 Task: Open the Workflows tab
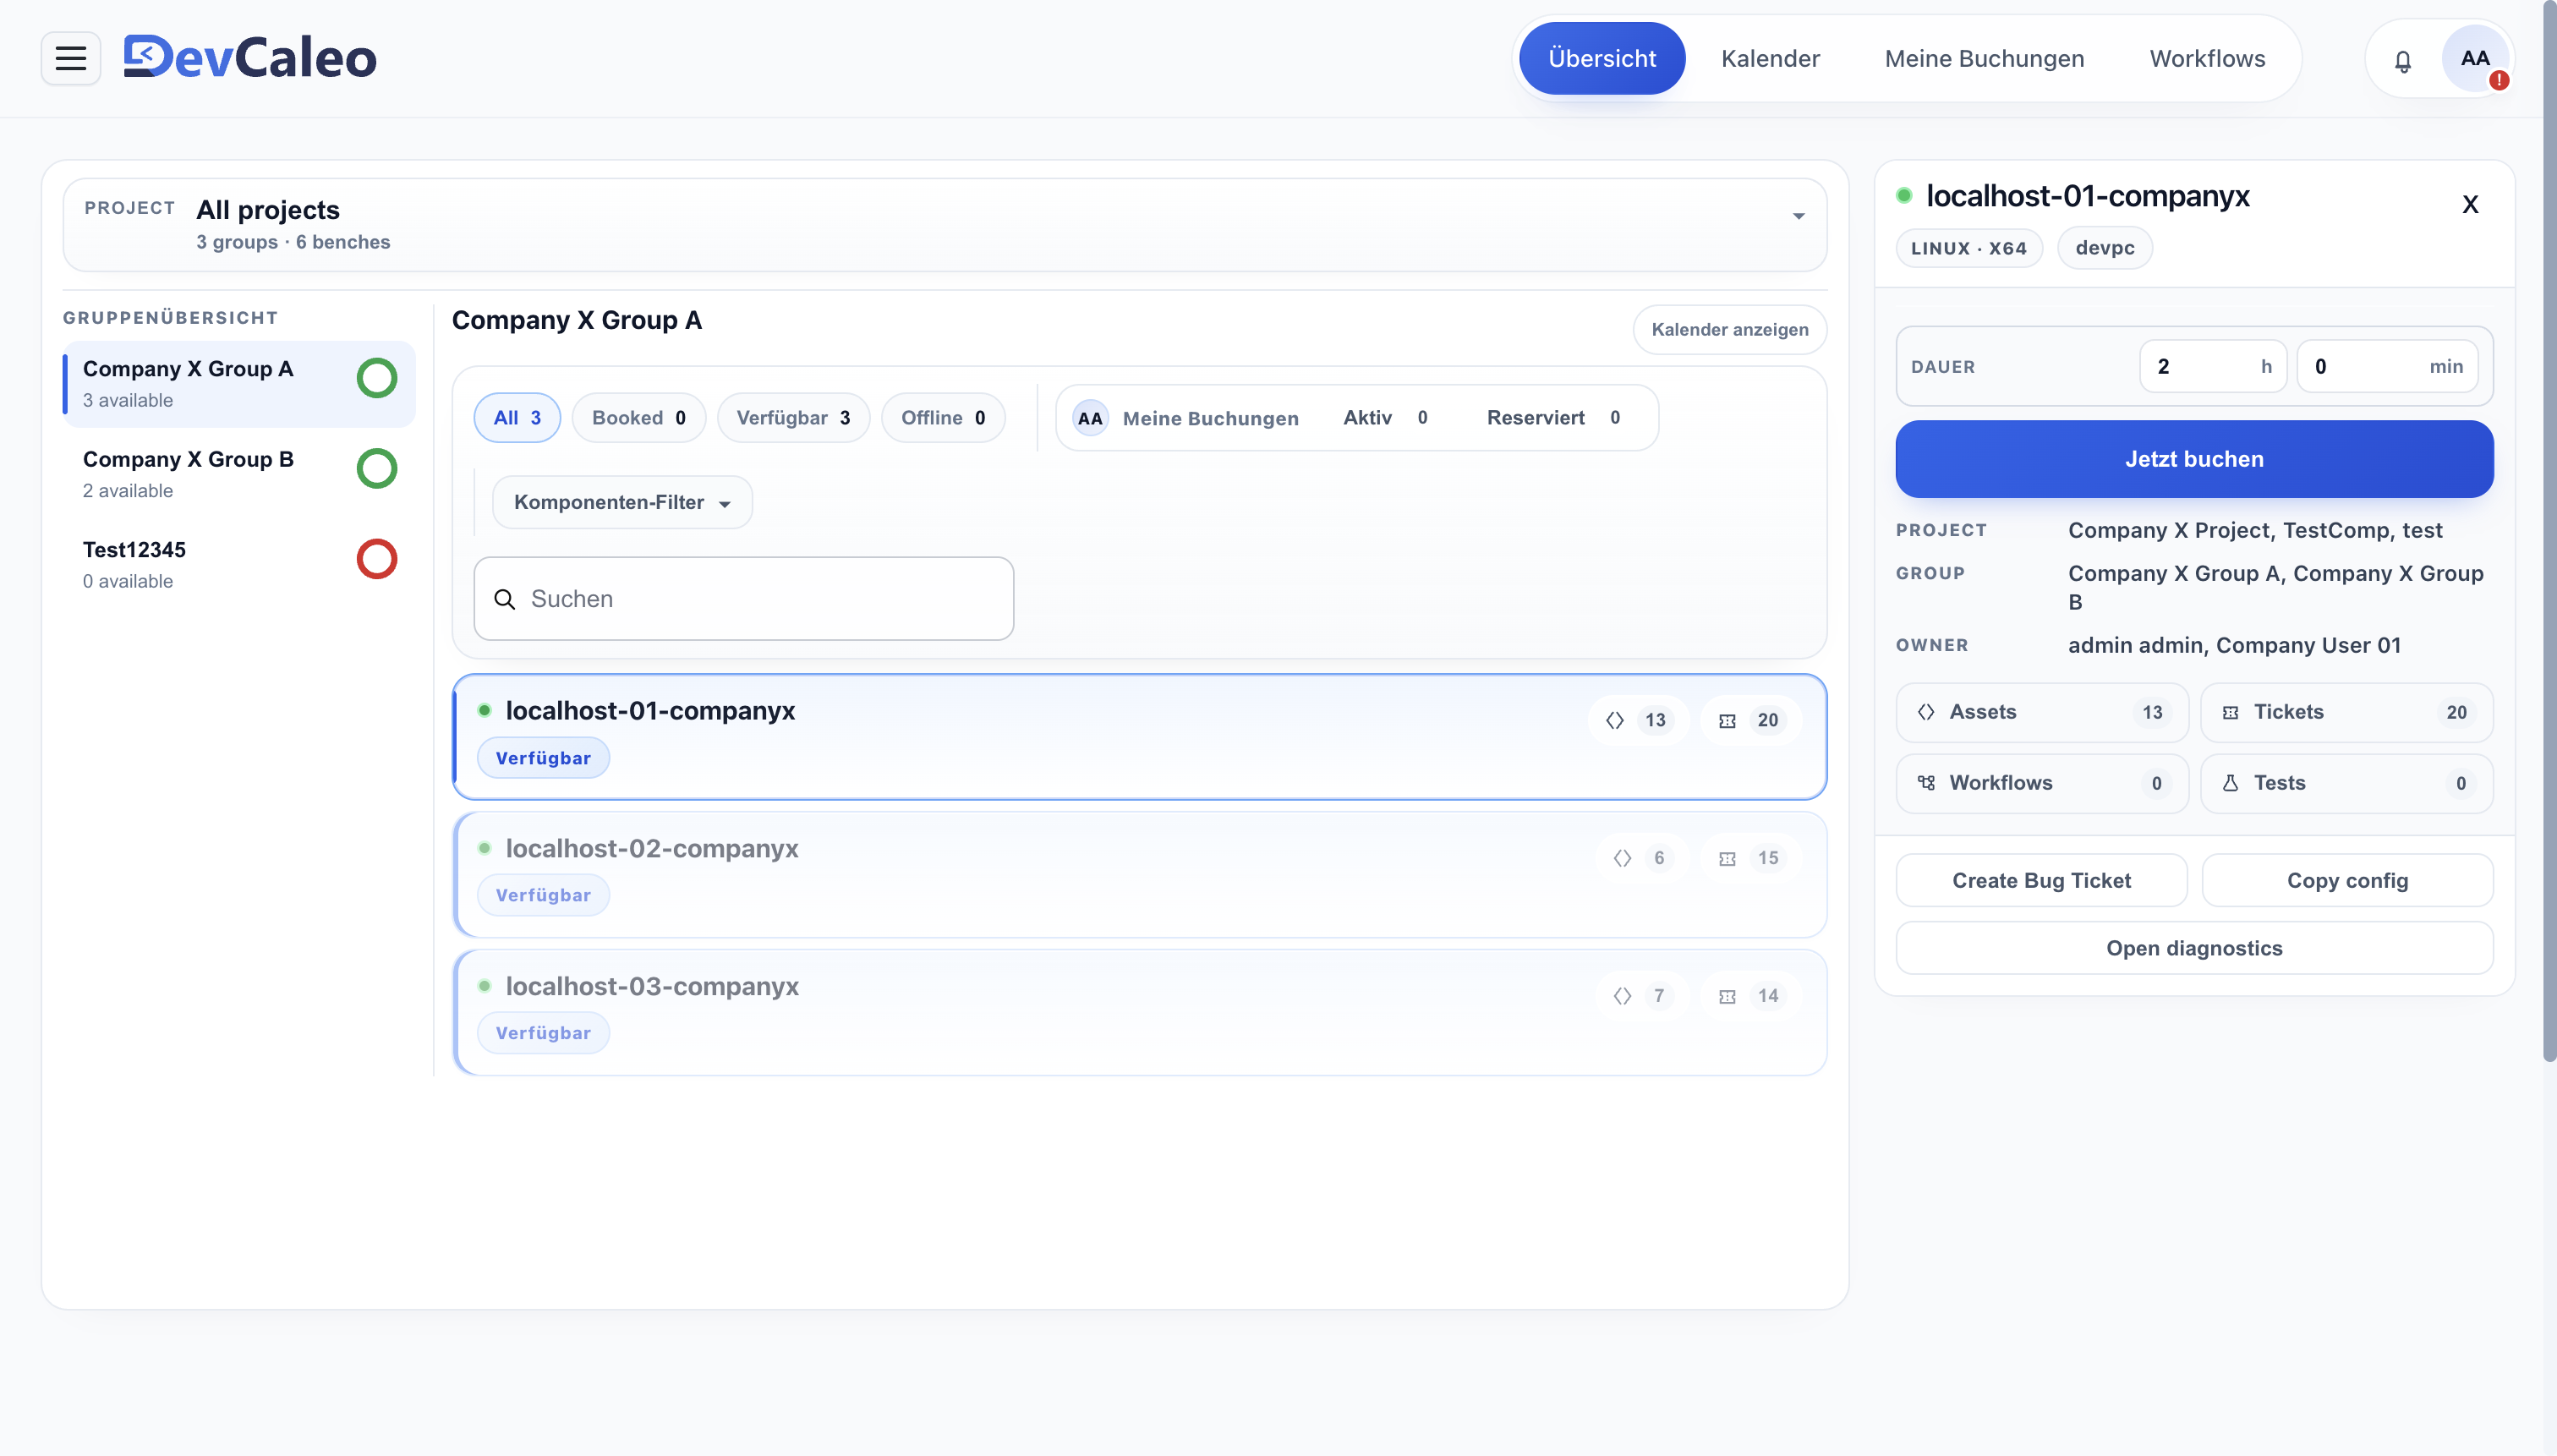2207,58
